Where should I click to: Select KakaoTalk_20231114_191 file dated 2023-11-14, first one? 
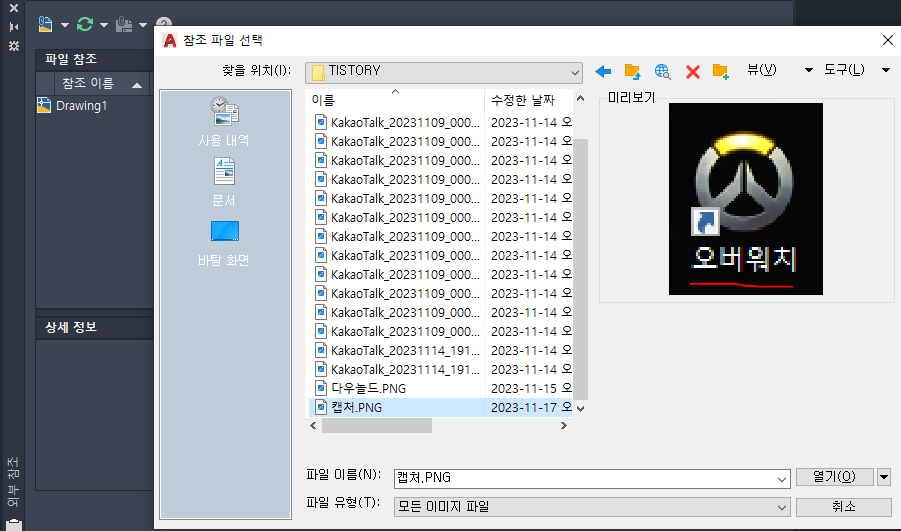pos(405,351)
